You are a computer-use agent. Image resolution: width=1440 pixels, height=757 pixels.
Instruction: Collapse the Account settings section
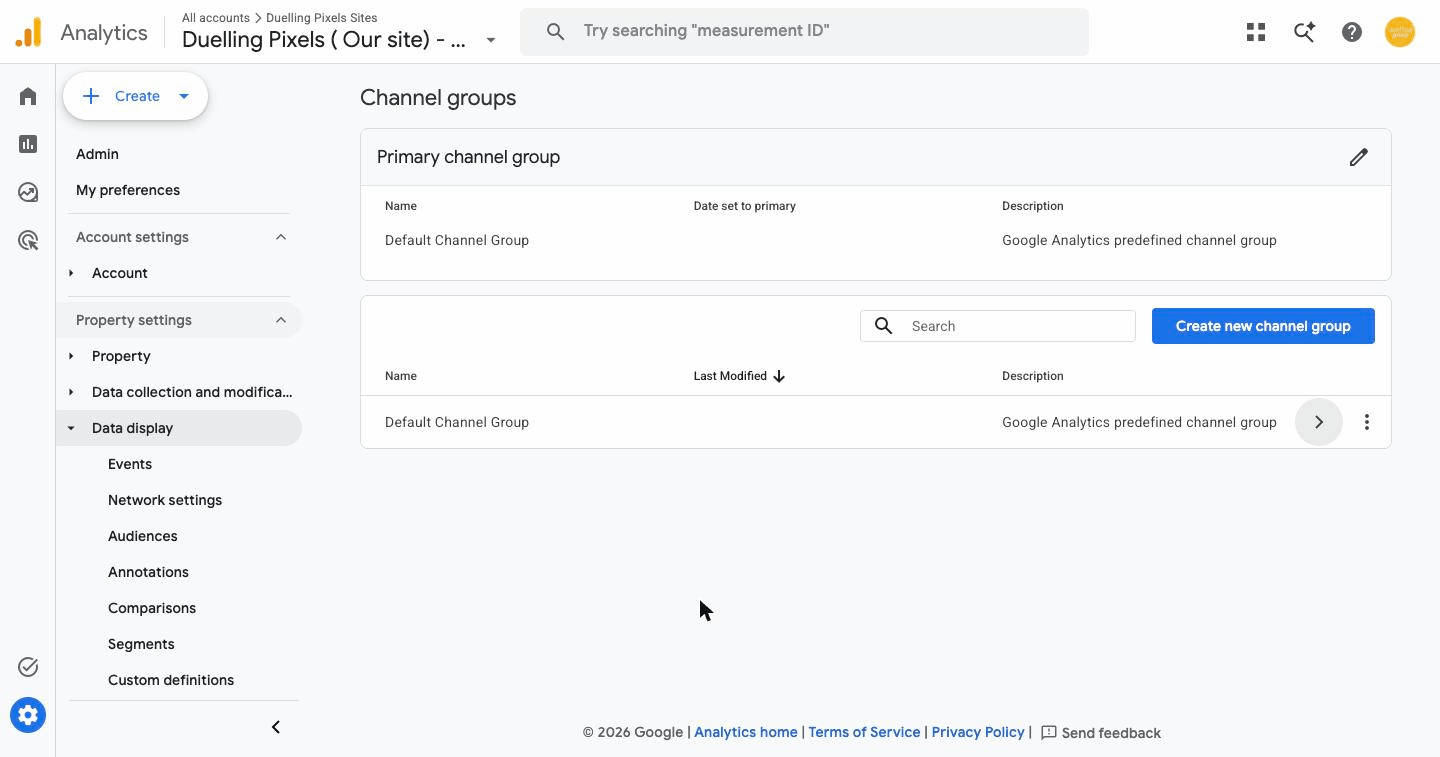[x=281, y=237]
